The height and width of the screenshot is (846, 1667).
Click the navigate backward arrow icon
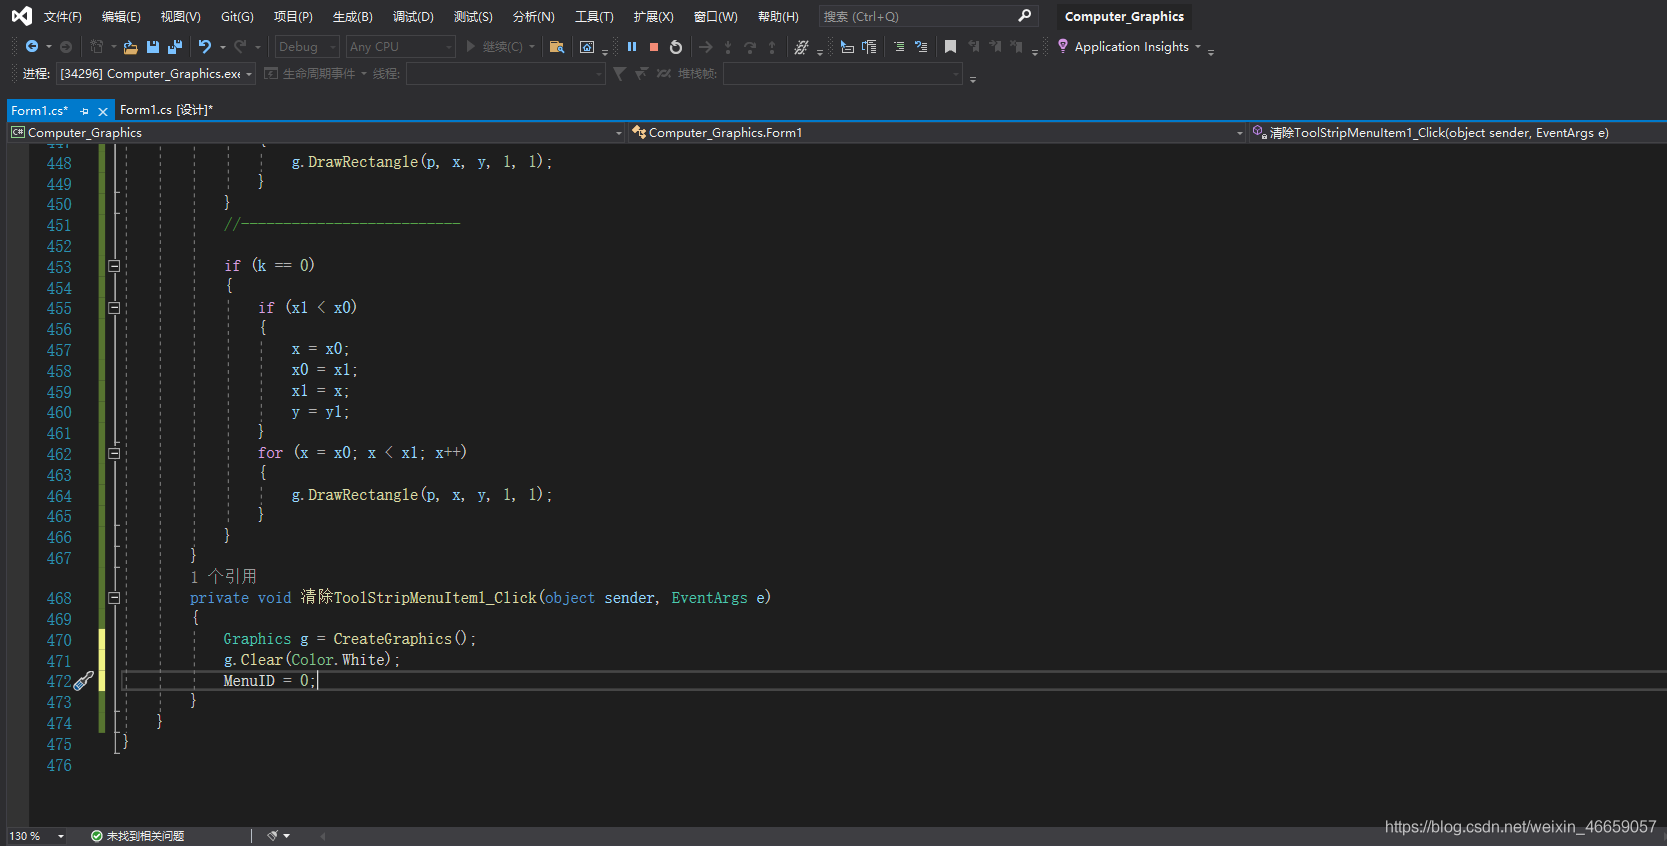(x=32, y=47)
